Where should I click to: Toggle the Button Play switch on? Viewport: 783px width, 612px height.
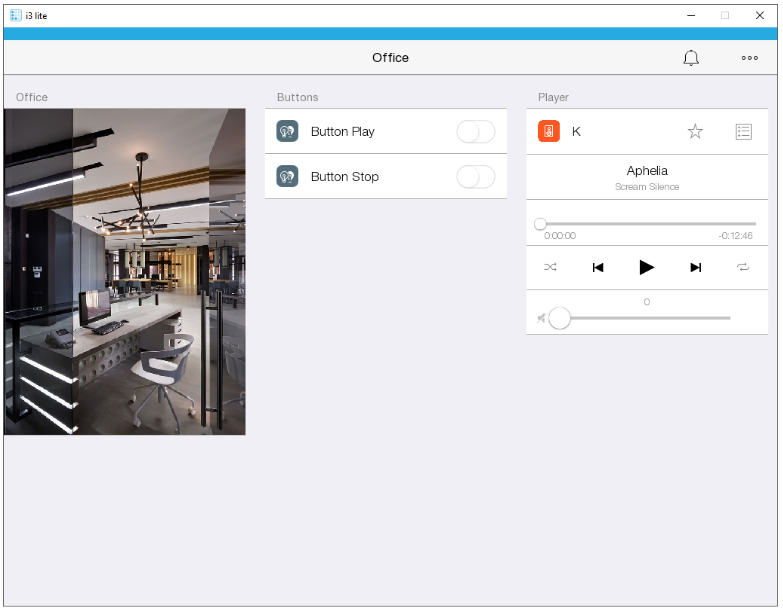coord(475,132)
